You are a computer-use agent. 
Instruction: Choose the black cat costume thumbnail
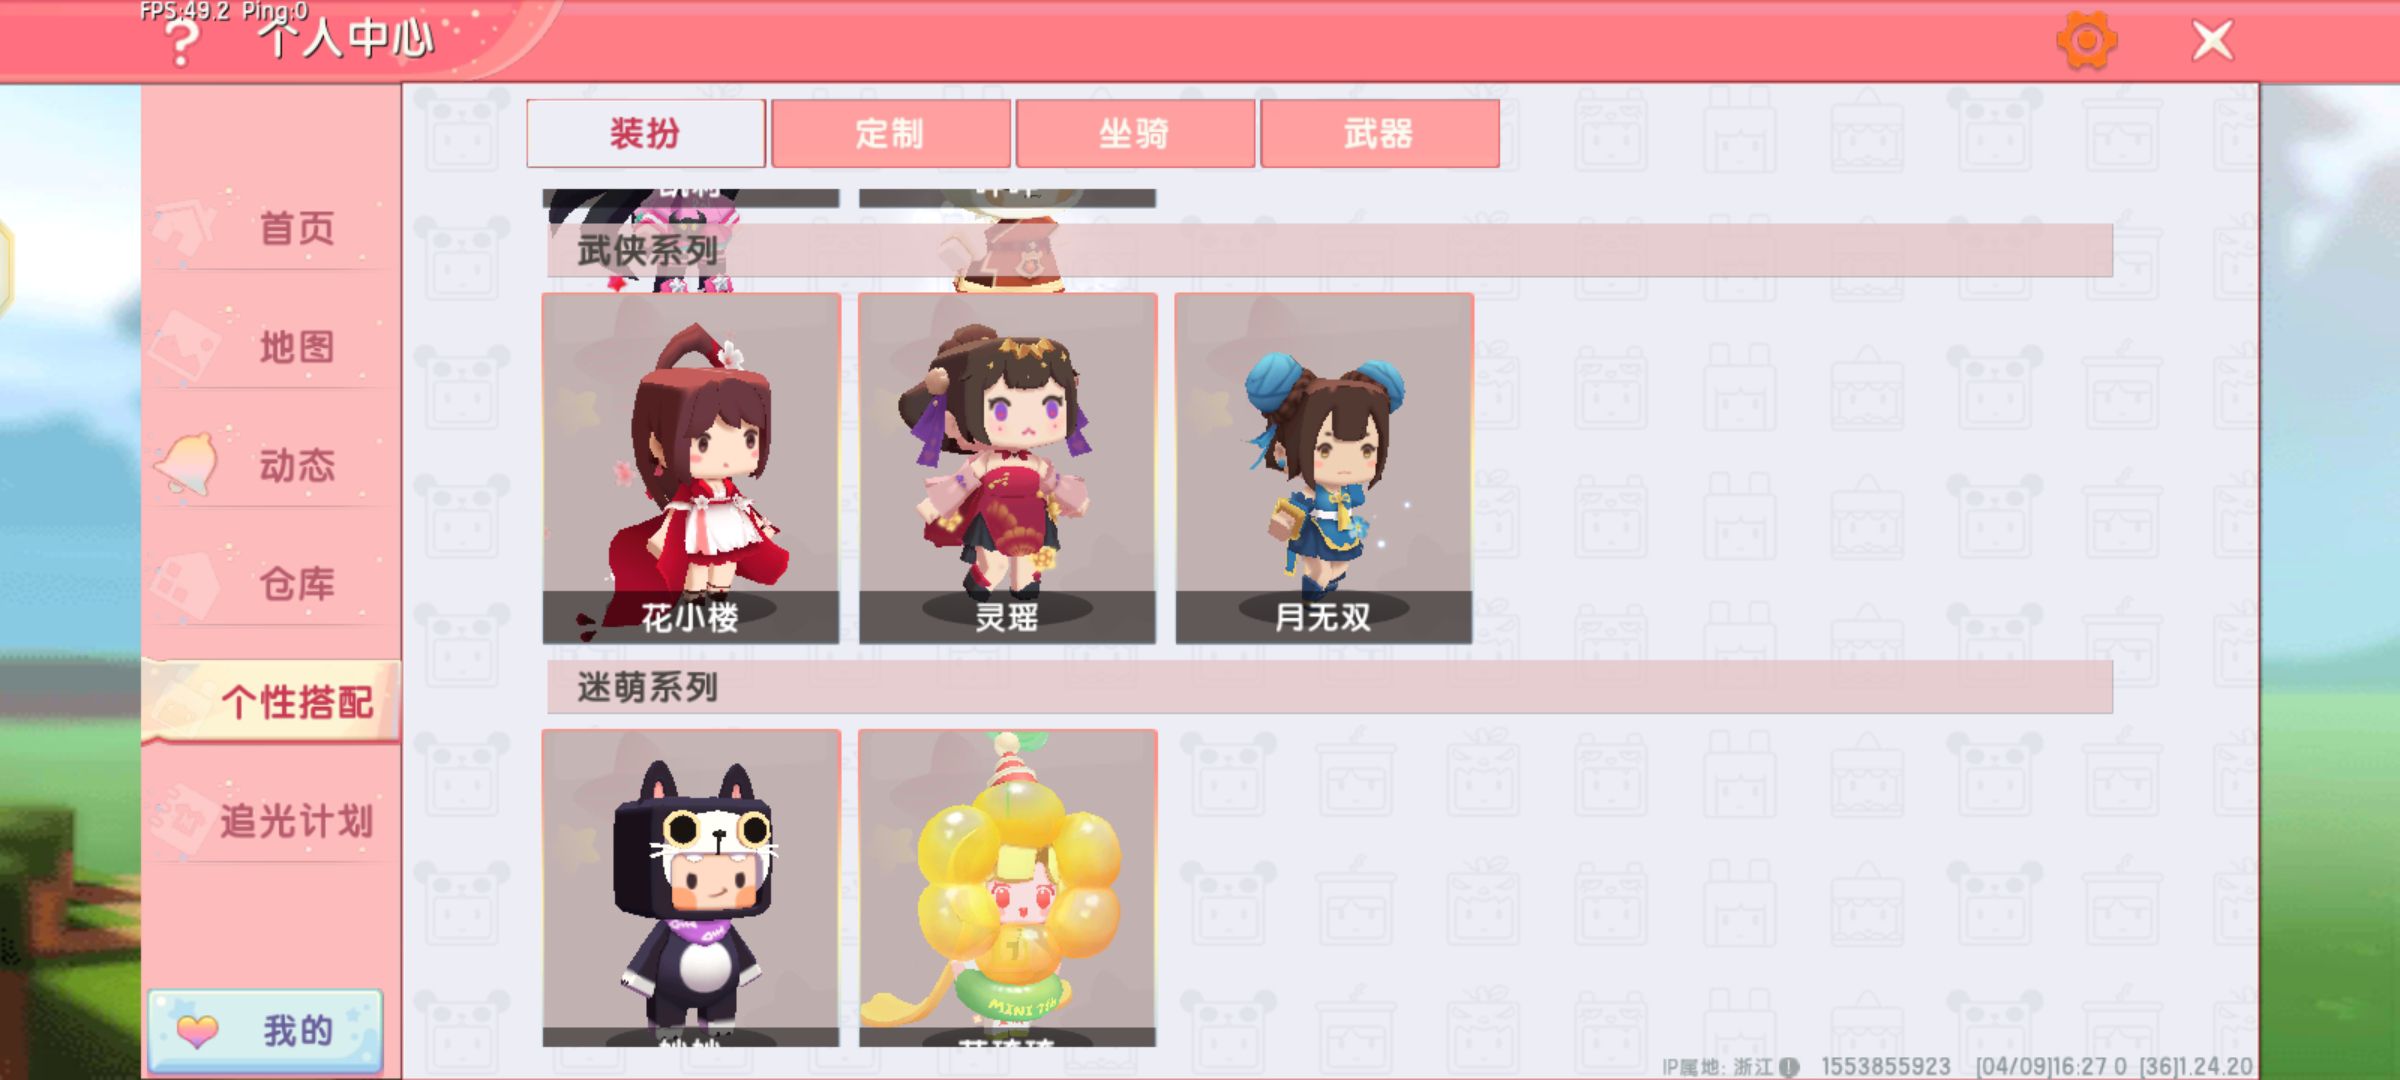(691, 888)
